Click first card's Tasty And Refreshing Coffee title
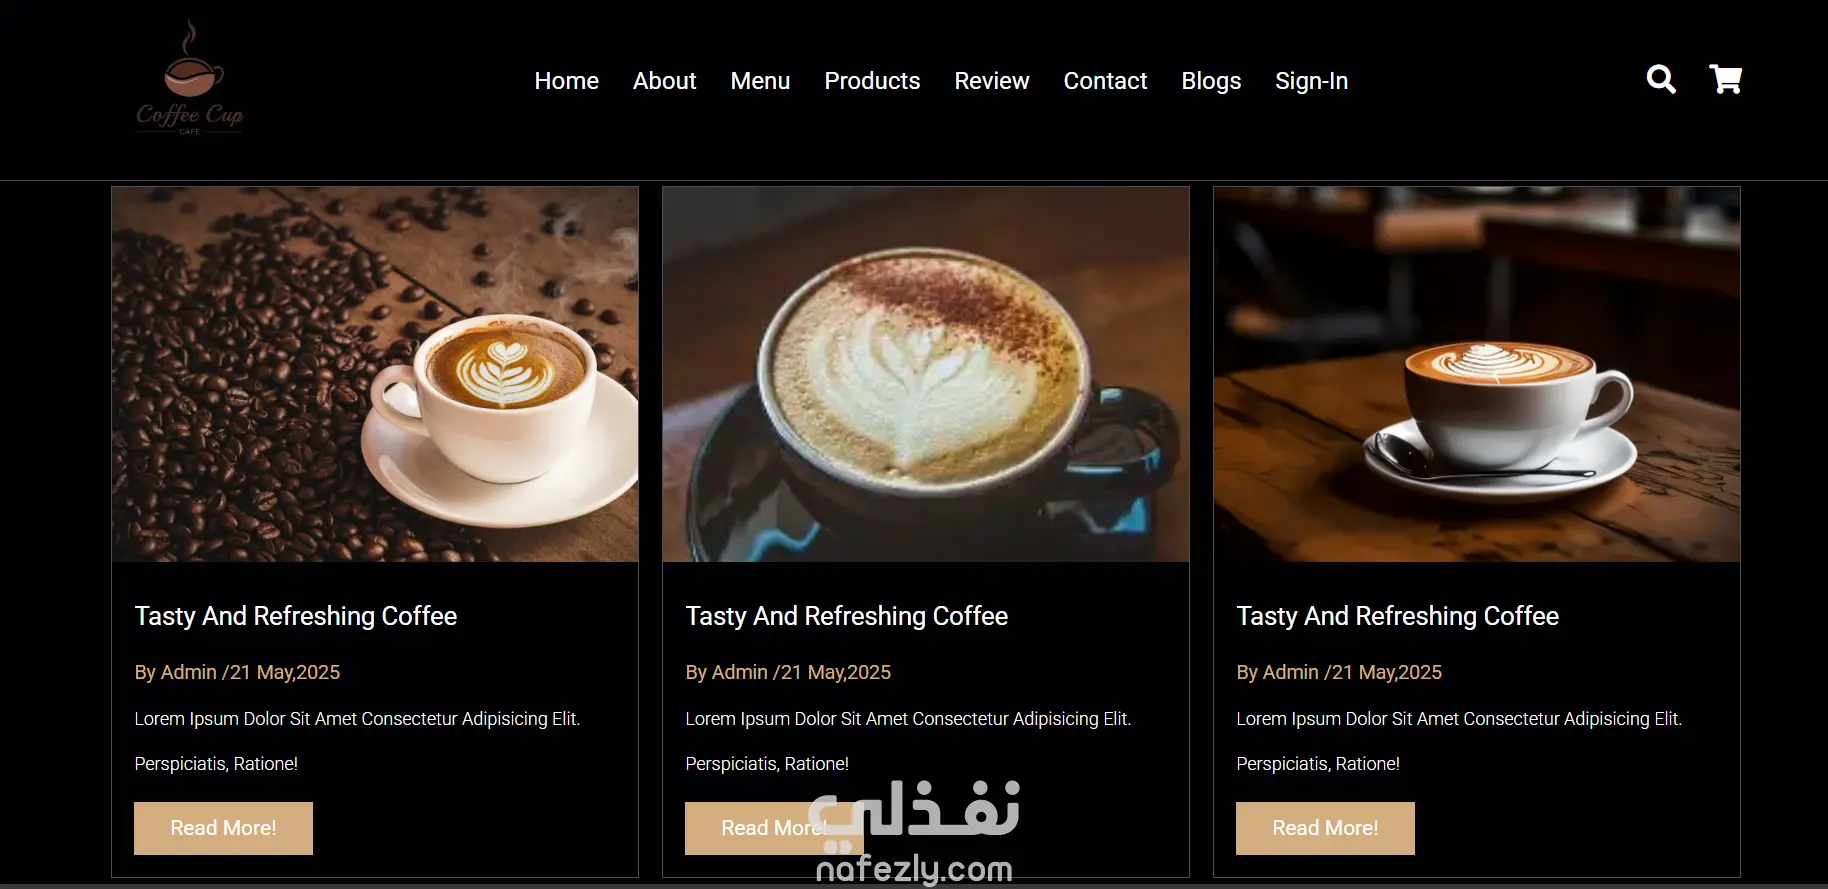 [x=296, y=616]
